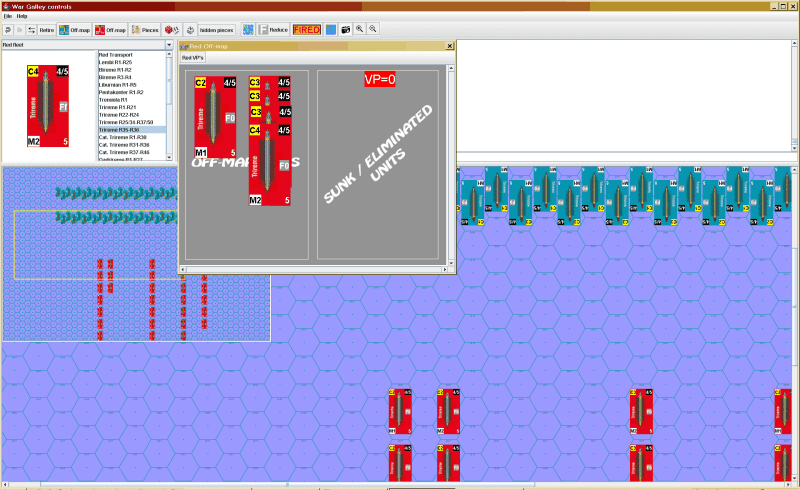The image size is (800, 490).
Task: Click the Retire toolbar button
Action: (46, 30)
